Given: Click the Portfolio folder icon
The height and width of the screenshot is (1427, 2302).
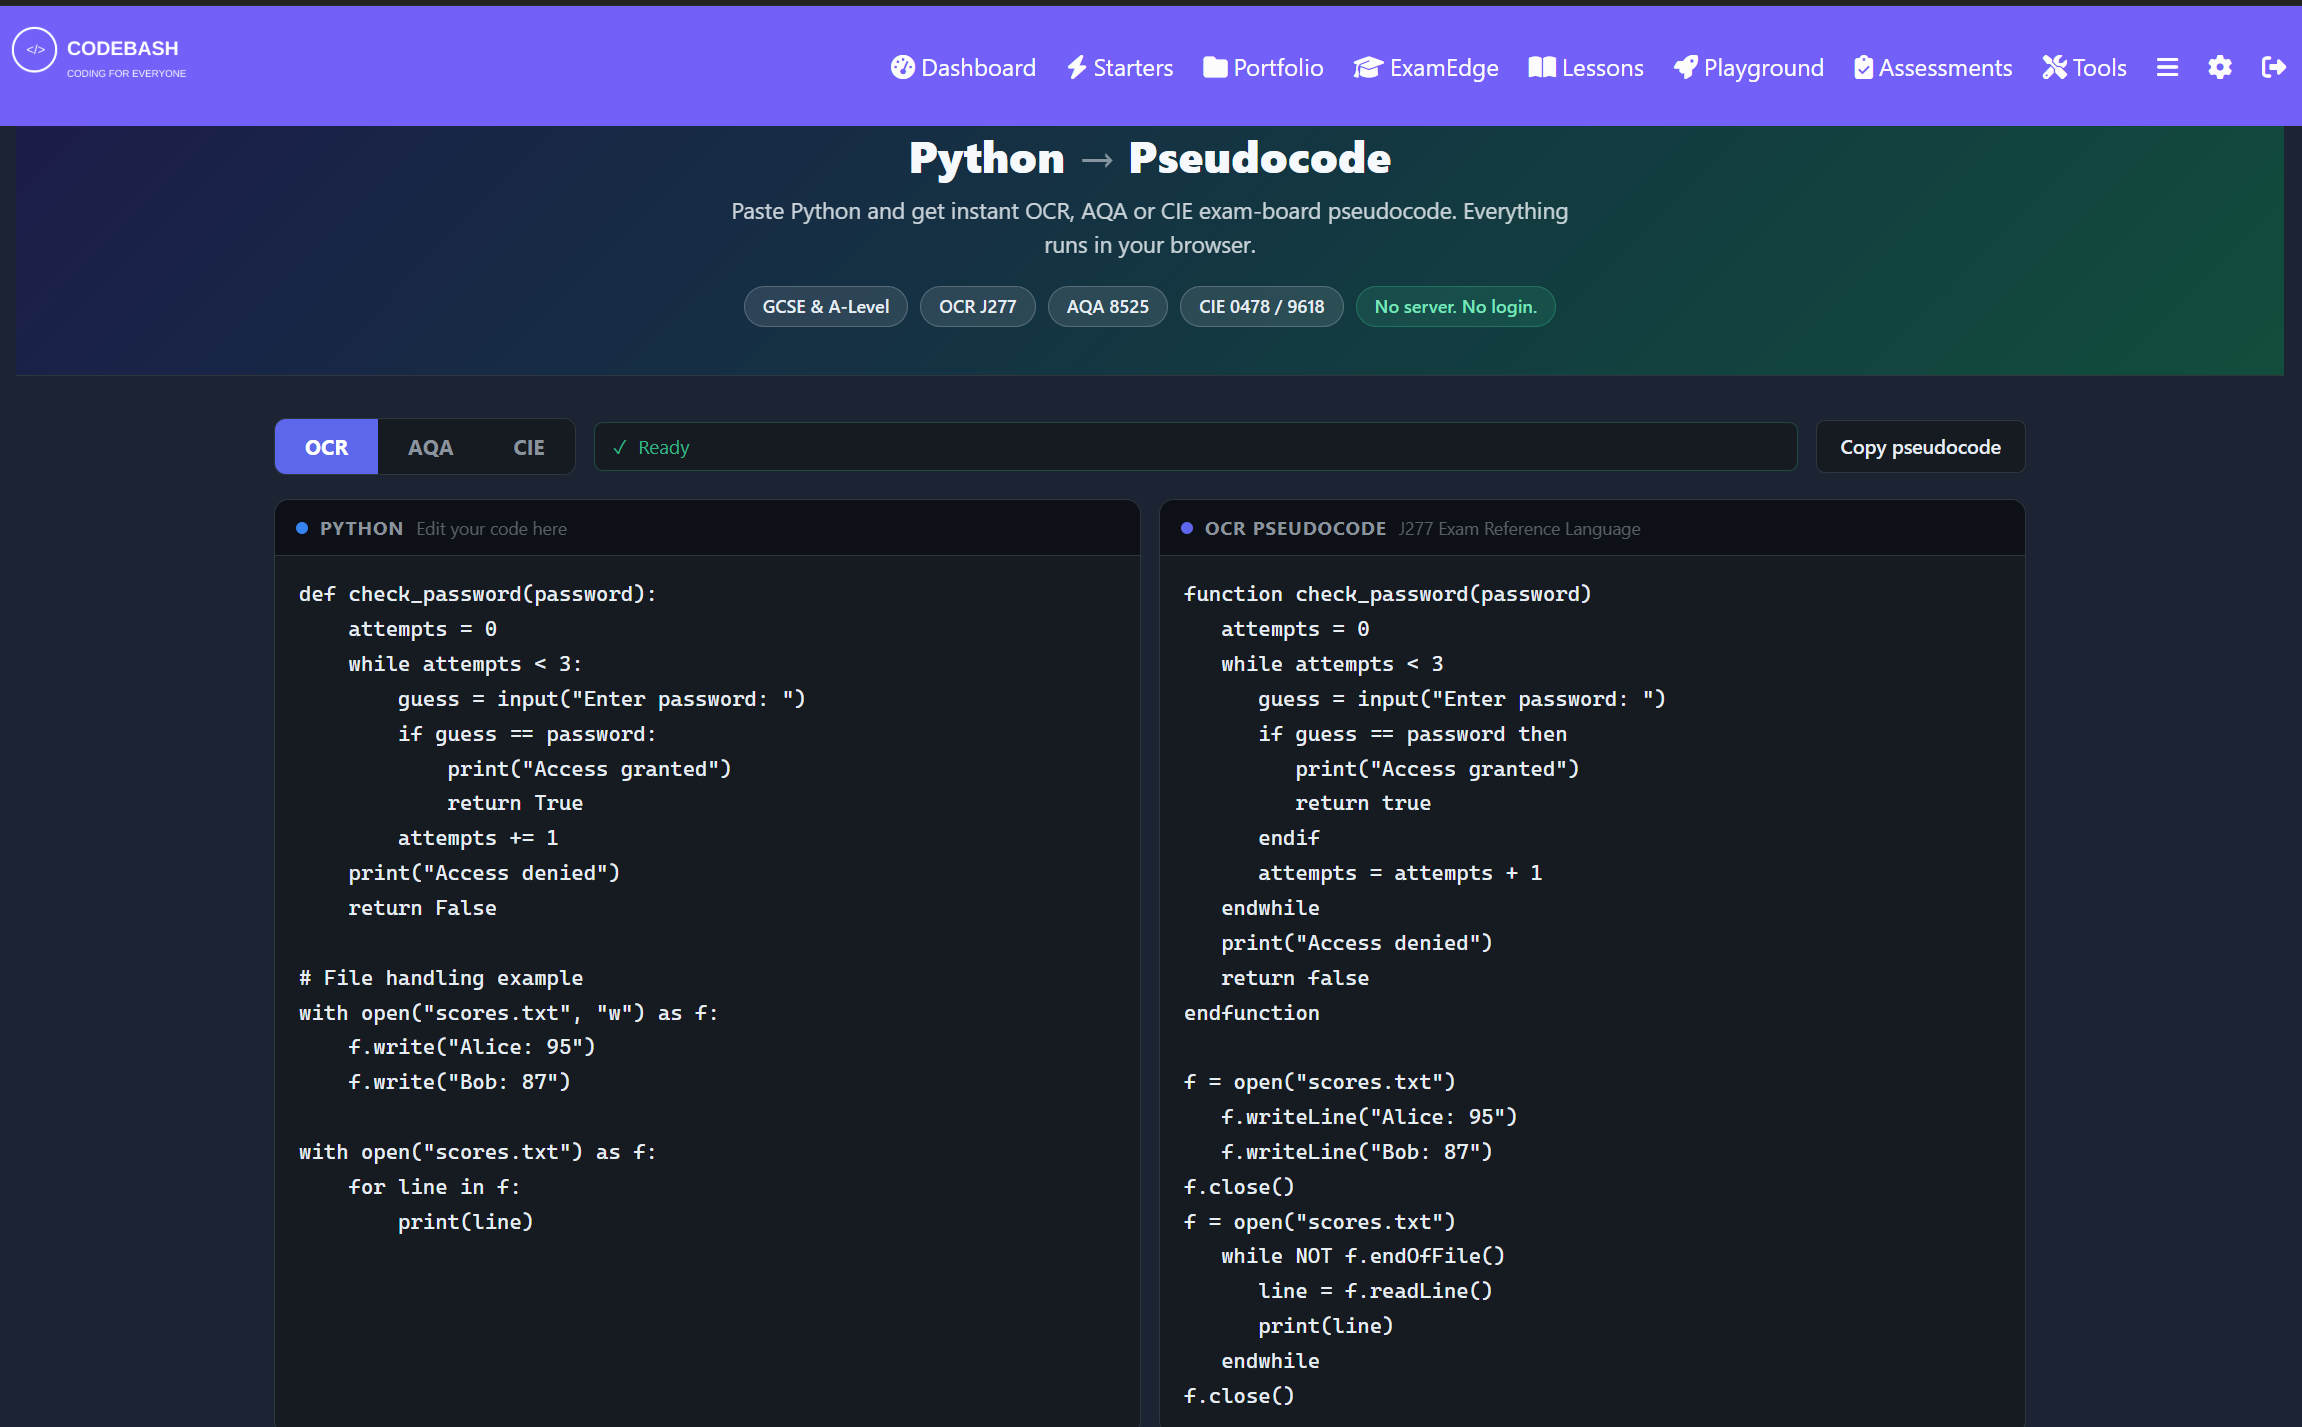Looking at the screenshot, I should click(x=1216, y=67).
